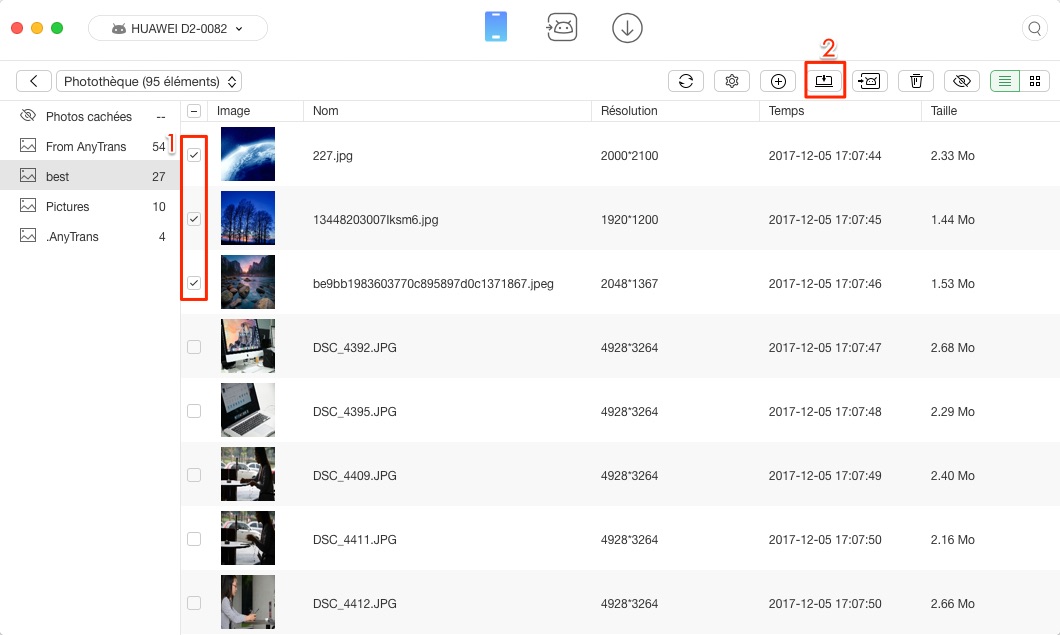1060x635 pixels.
Task: Check the box for DSC_4392.JPG
Action: tap(194, 346)
